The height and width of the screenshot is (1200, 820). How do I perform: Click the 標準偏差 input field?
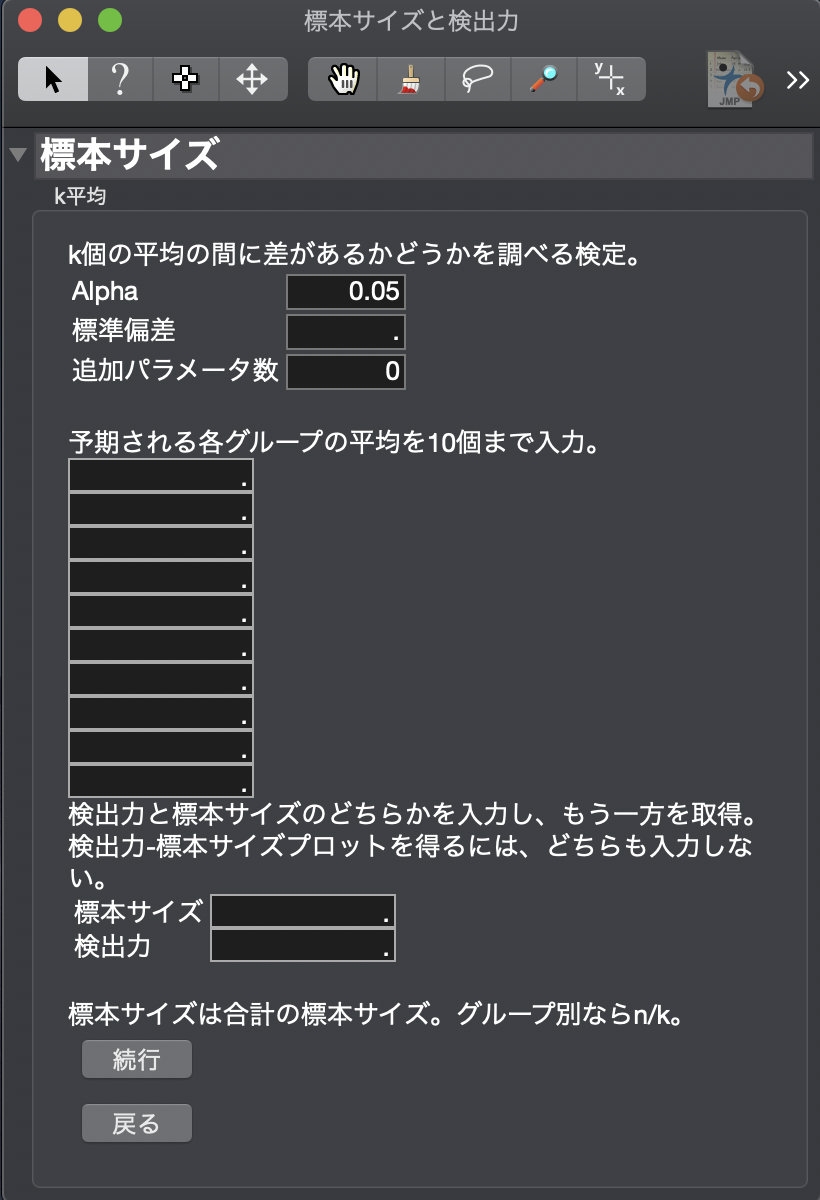(x=346, y=332)
